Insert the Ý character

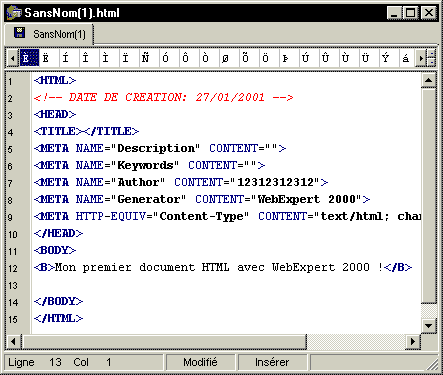point(385,58)
